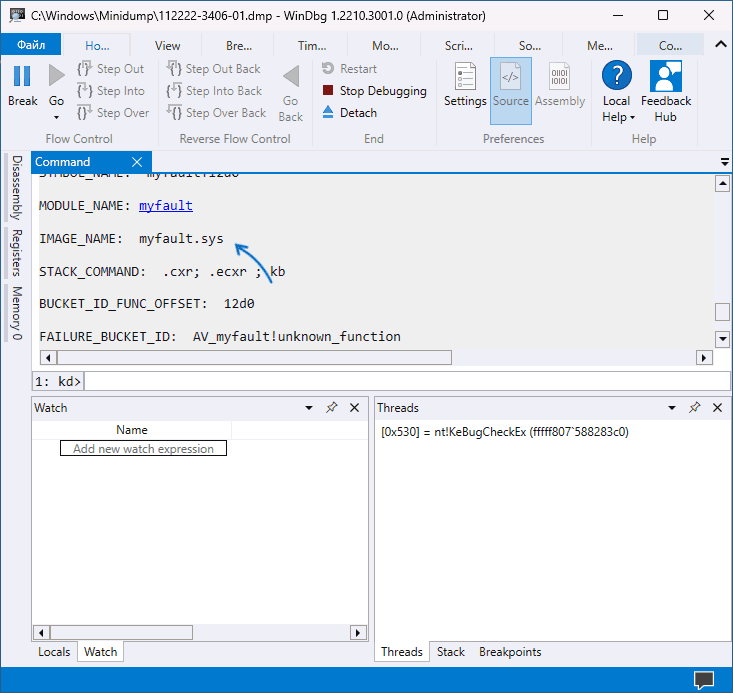This screenshot has width=733, height=693.
Task: Click the Go play icon
Action: click(x=57, y=75)
